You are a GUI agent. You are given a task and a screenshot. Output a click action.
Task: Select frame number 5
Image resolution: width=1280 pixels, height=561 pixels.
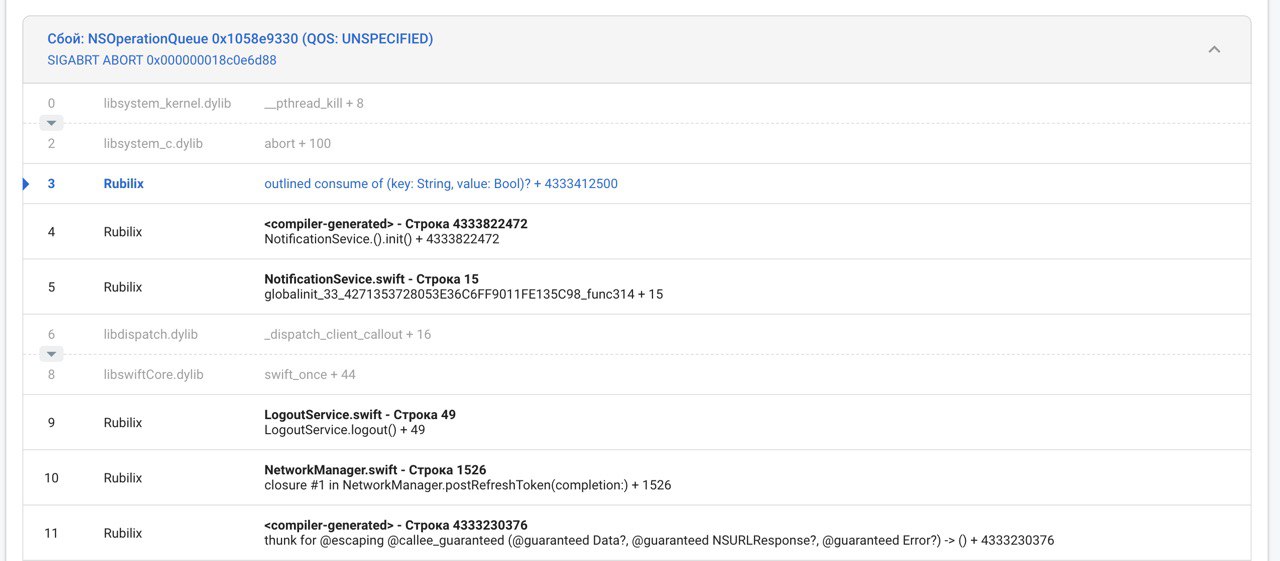[51, 287]
